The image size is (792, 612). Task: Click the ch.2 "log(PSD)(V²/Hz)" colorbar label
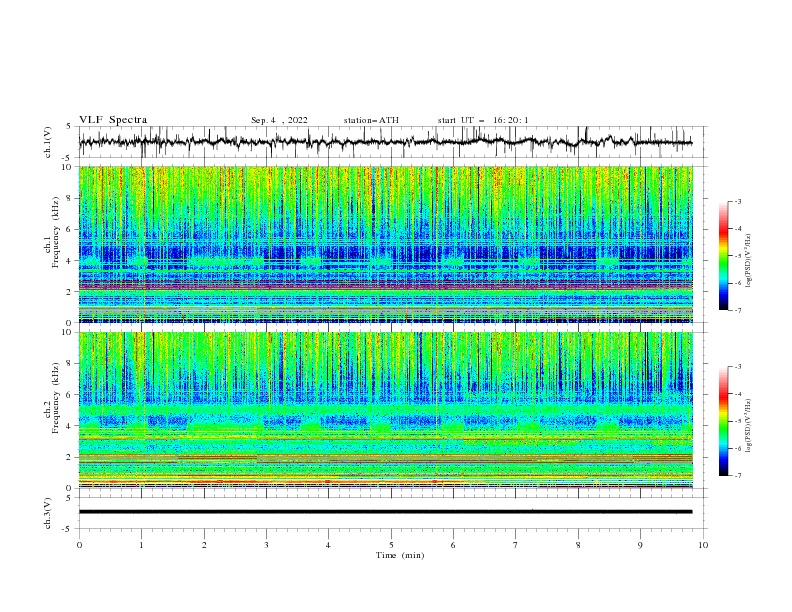click(748, 426)
